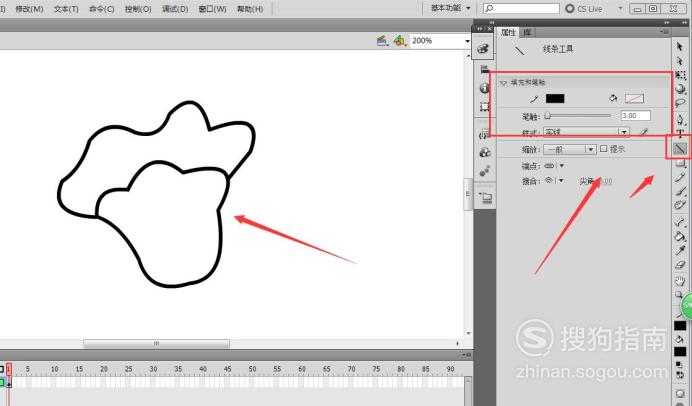
Task: Click the black stroke color swatch in properties
Action: tap(555, 98)
